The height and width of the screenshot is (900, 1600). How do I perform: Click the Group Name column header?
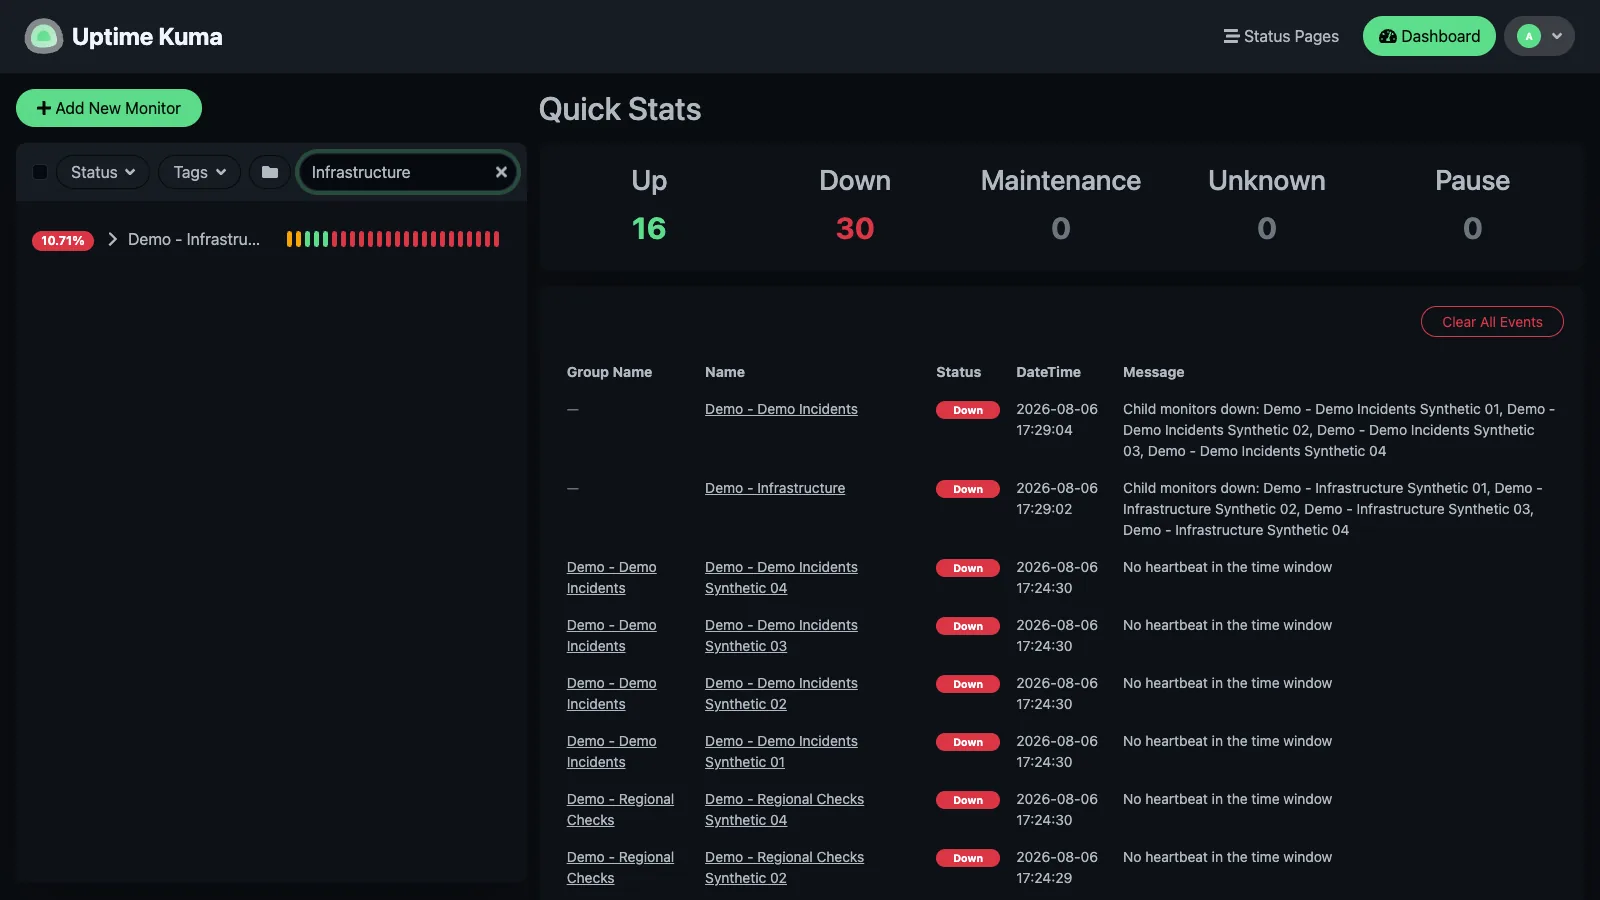pyautogui.click(x=609, y=372)
